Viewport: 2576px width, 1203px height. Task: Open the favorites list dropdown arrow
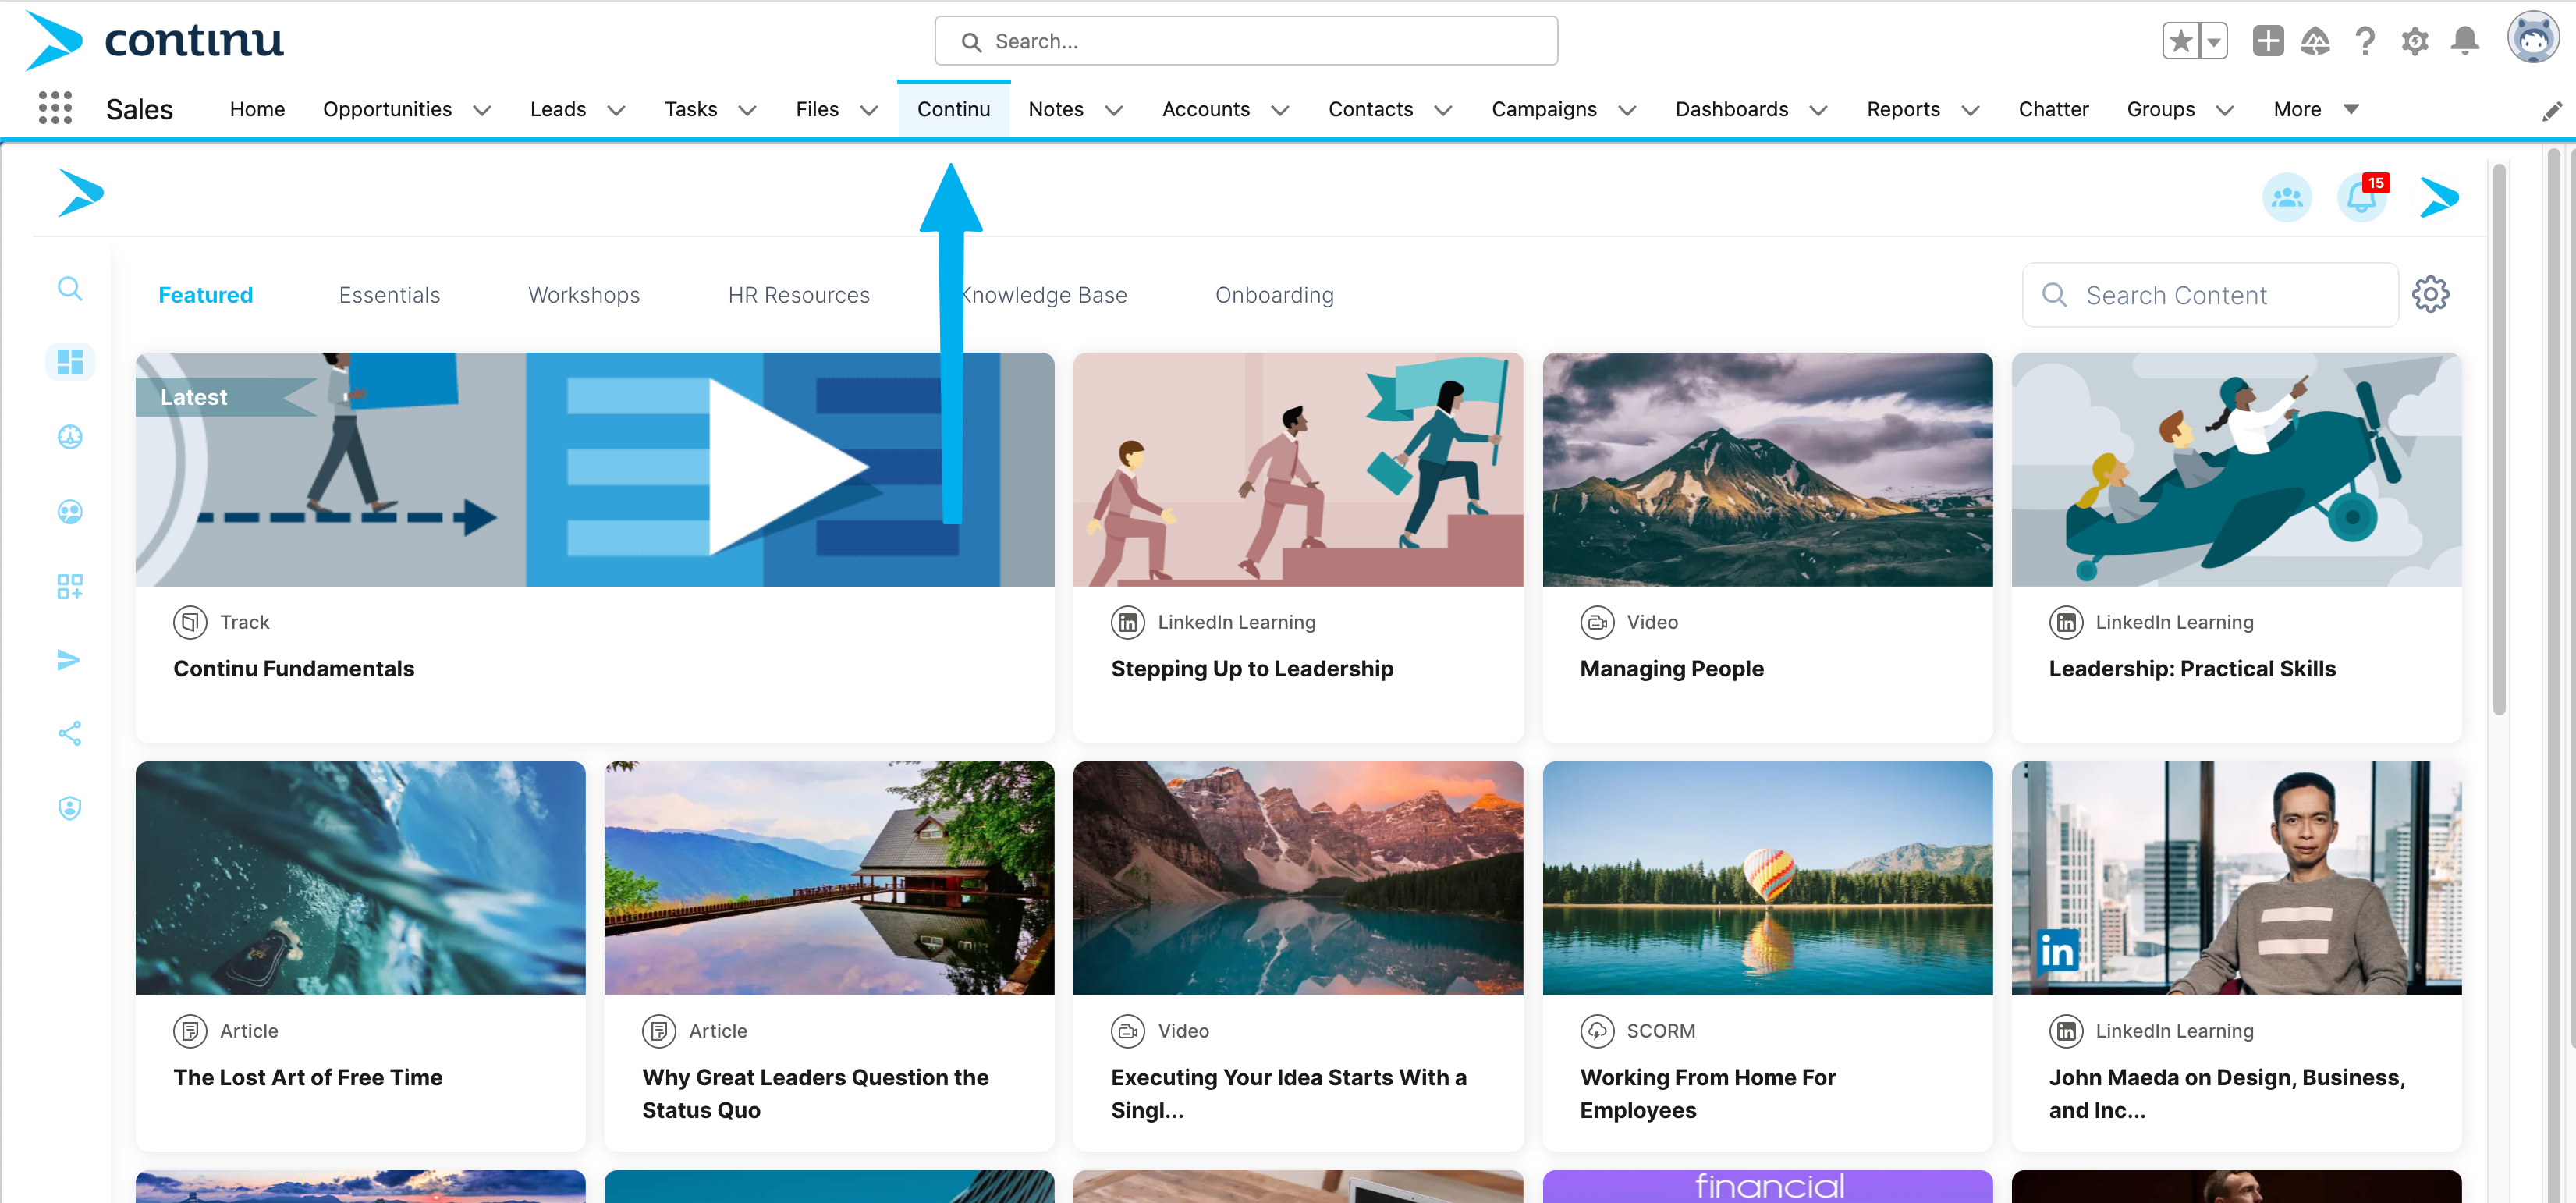2214,41
